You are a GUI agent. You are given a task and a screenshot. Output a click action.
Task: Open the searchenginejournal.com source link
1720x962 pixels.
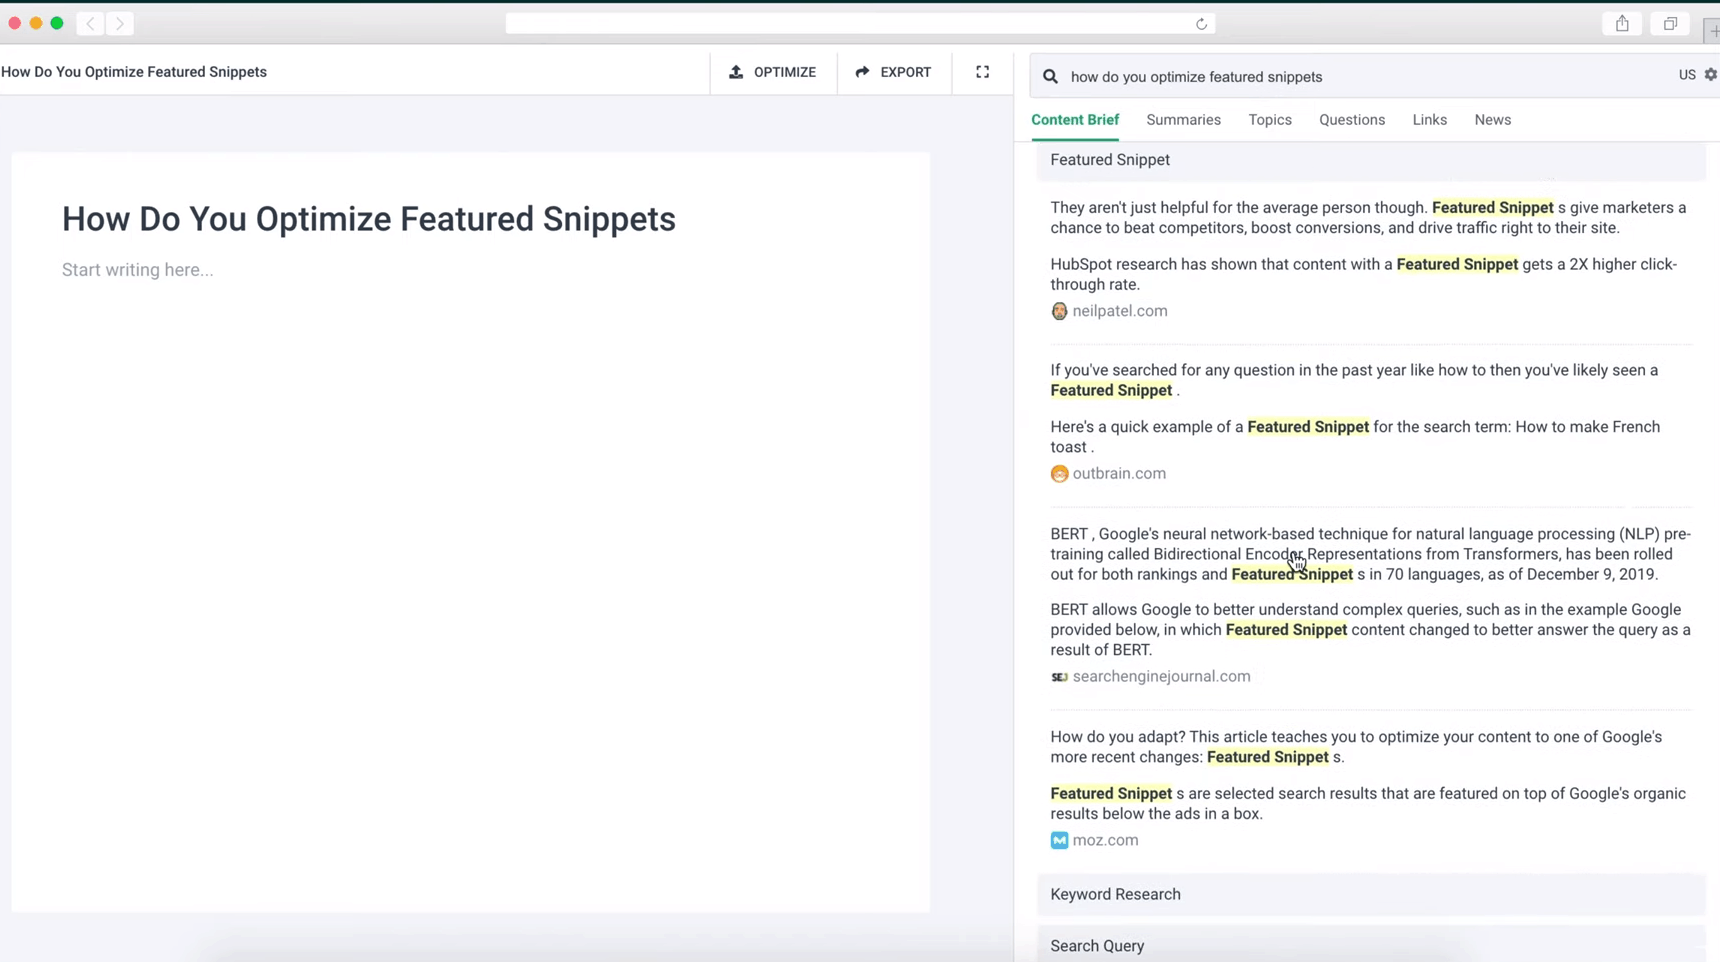[1161, 677]
